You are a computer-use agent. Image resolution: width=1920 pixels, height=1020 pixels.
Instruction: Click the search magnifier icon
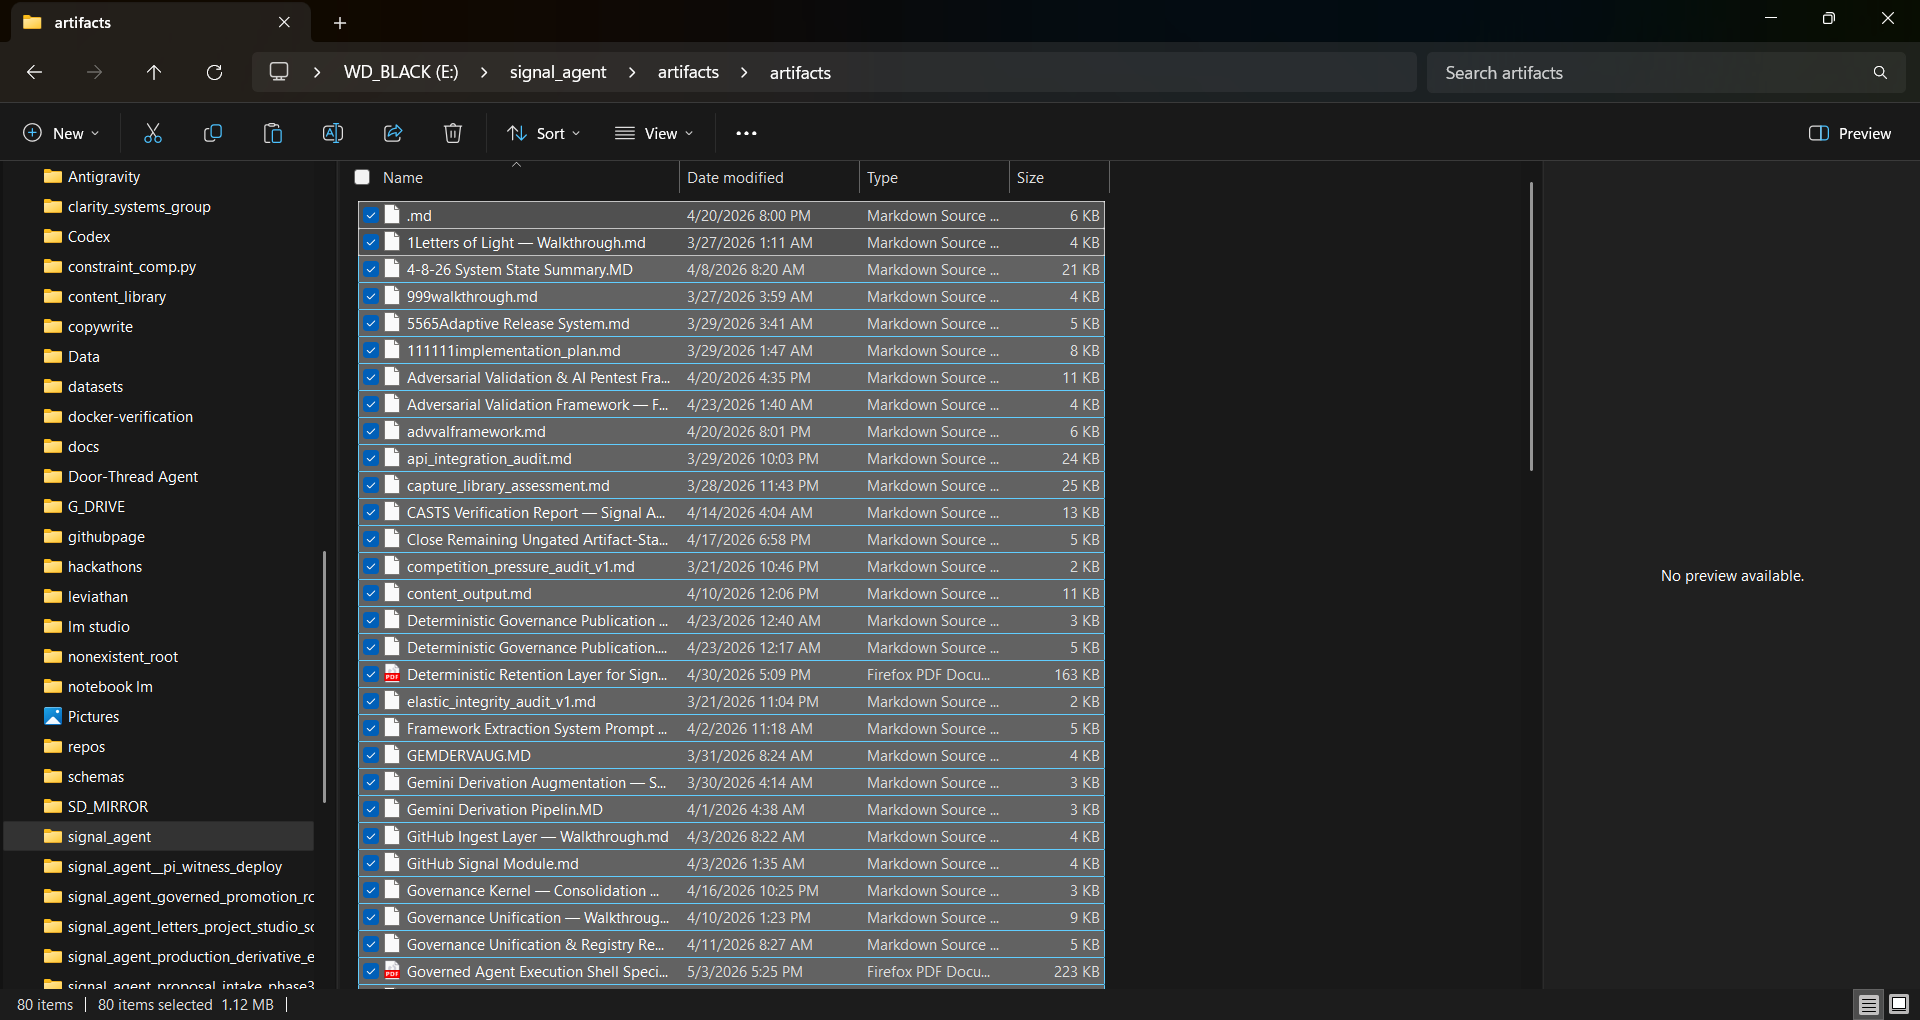[1880, 72]
